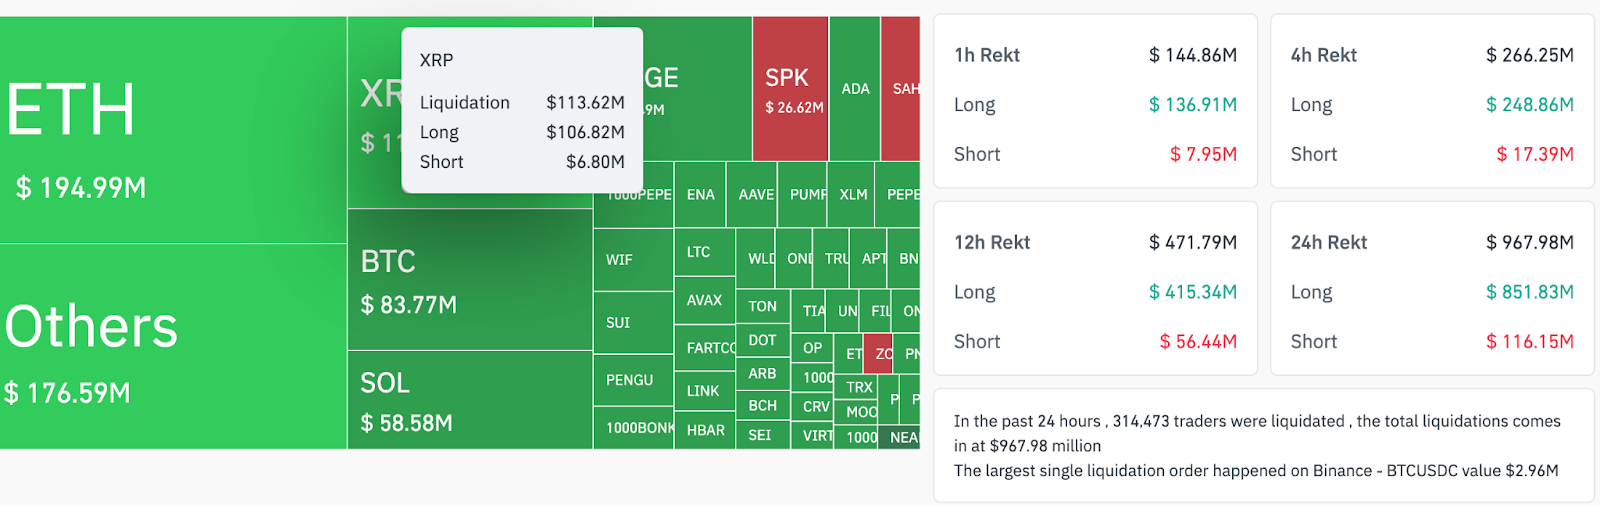Select the Others tile in the heatmap

[173, 346]
